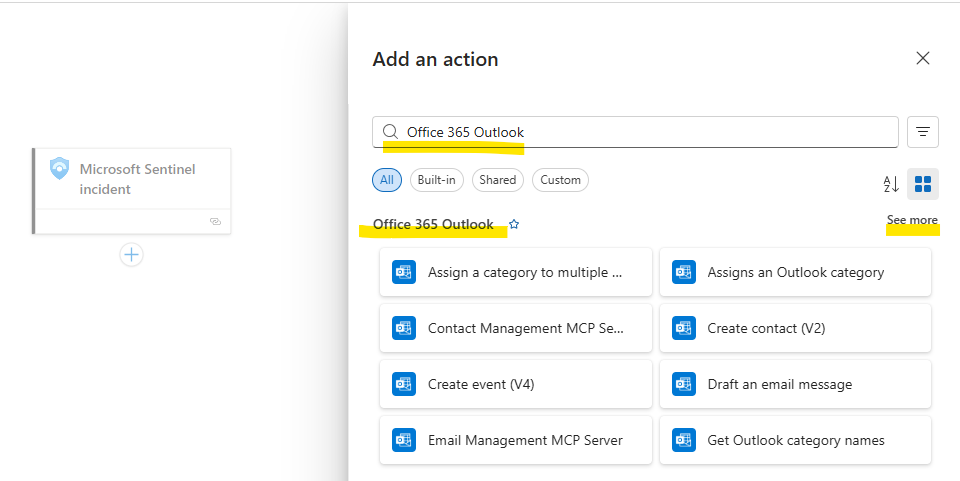The image size is (960, 481).
Task: Switch to grid view icon
Action: pyautogui.click(x=923, y=184)
